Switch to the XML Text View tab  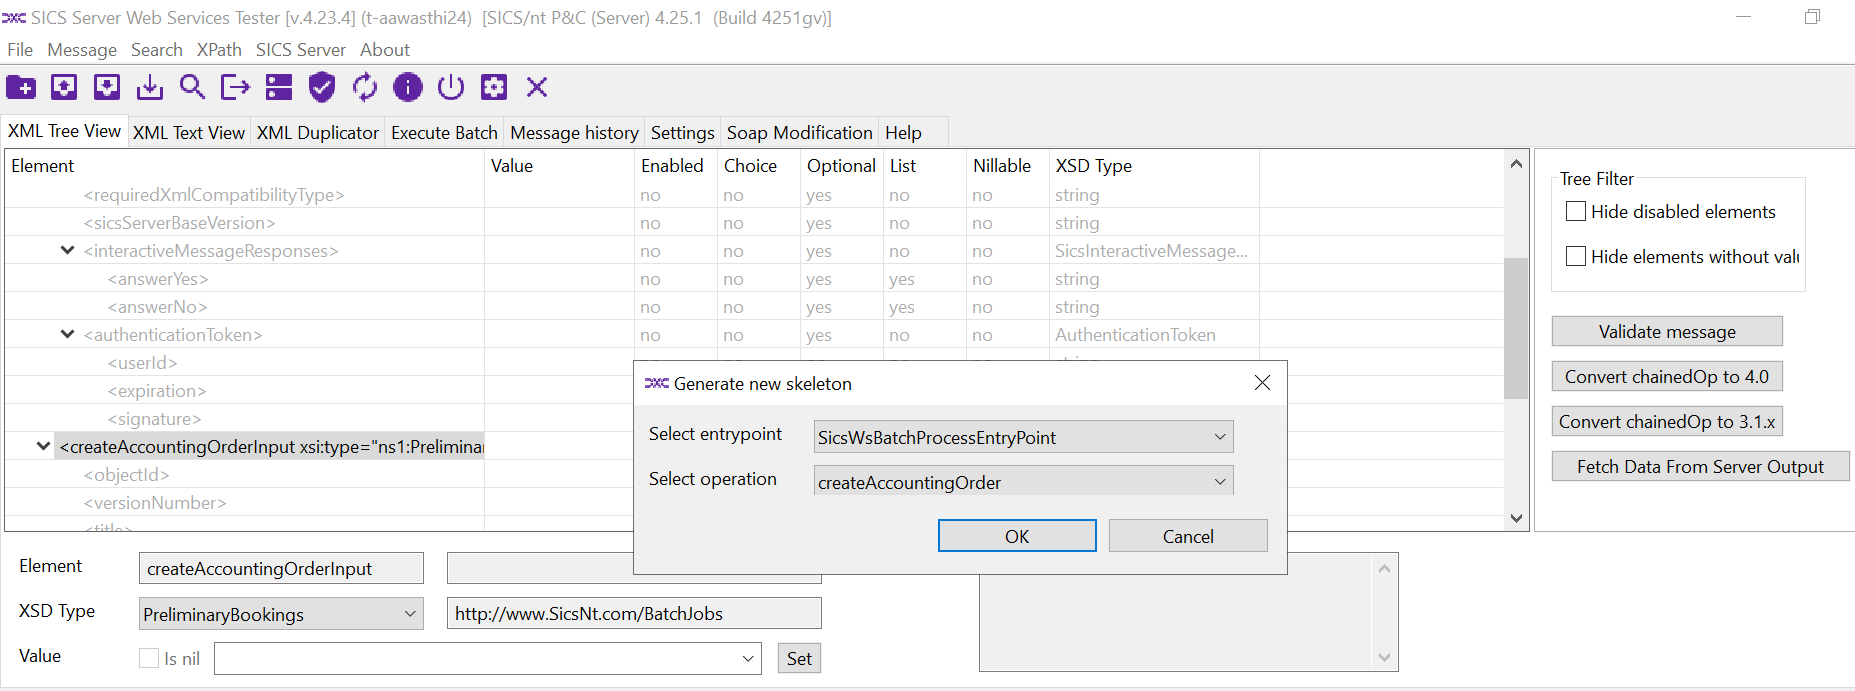pyautogui.click(x=188, y=133)
